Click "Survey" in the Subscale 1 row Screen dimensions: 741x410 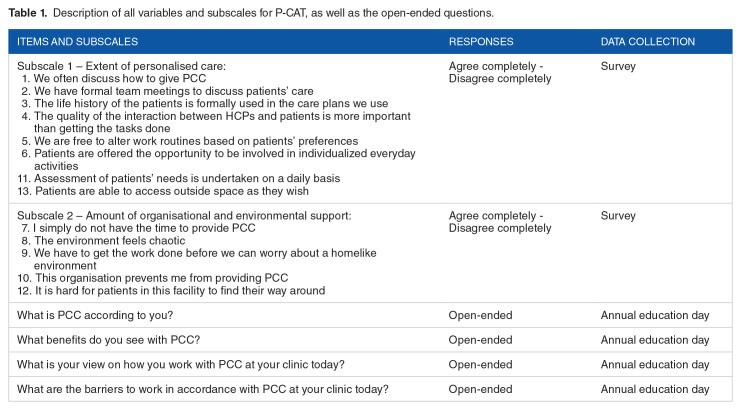point(617,65)
